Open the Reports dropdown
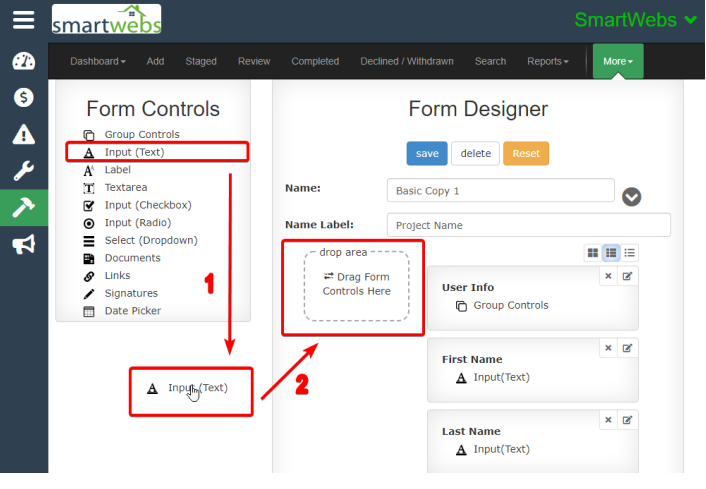706x489 pixels. click(x=547, y=61)
